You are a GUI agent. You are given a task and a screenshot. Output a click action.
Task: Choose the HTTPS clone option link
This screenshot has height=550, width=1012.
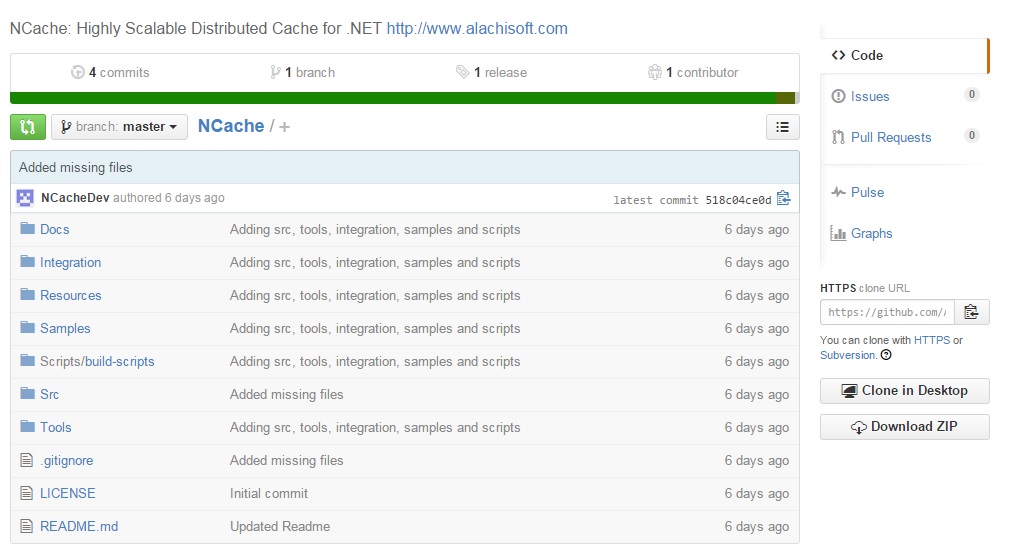coord(931,340)
